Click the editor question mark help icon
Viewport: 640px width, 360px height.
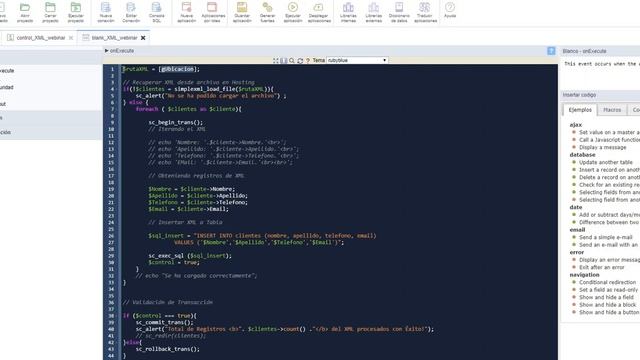click(x=308, y=60)
